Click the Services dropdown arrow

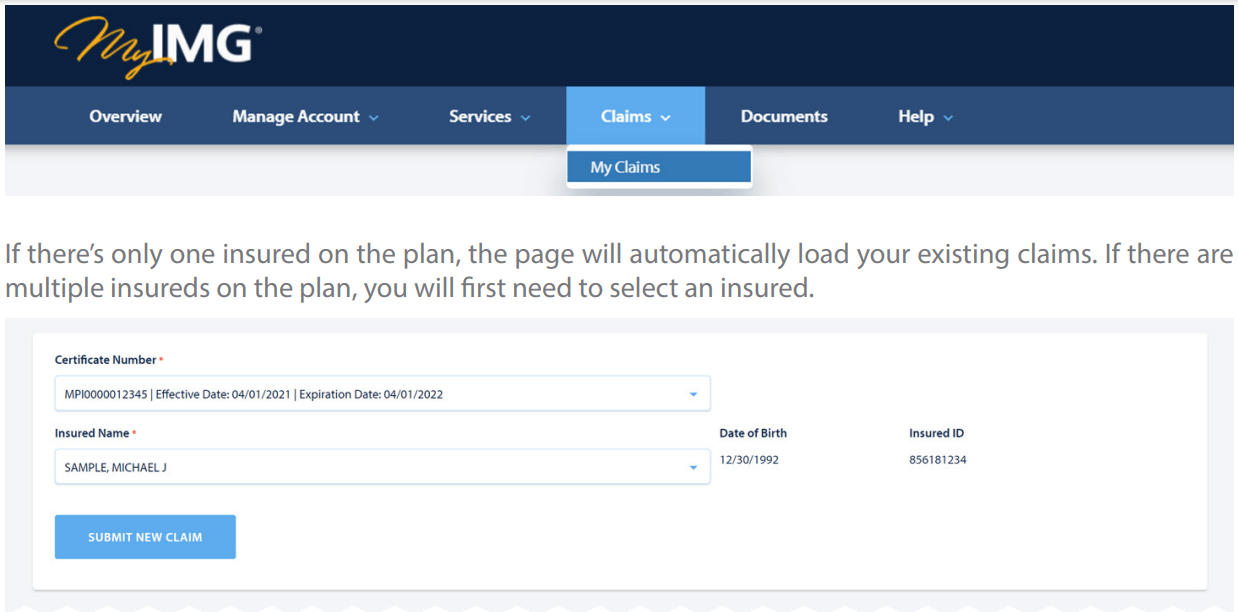point(527,116)
